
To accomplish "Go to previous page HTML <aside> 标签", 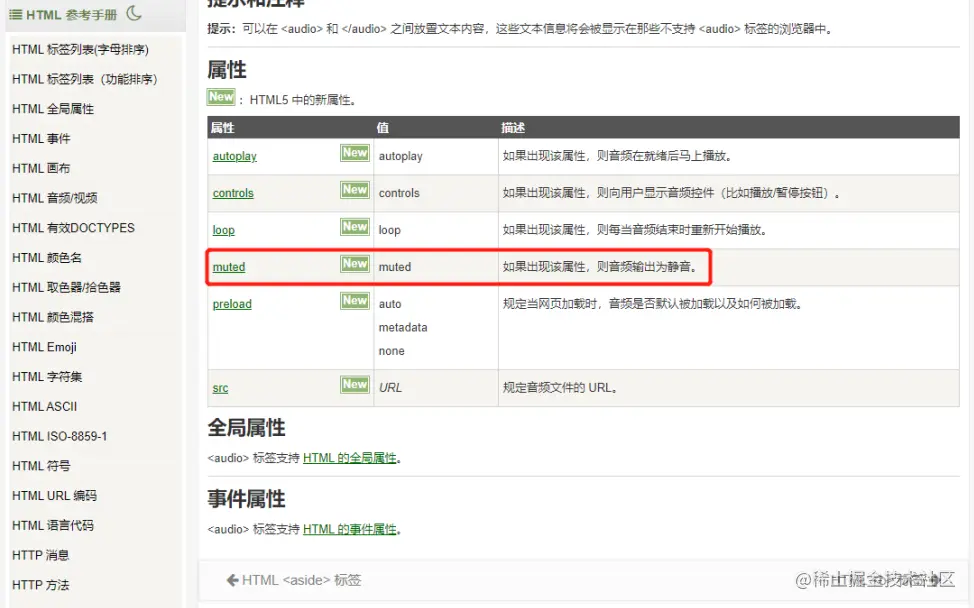I will [294, 580].
